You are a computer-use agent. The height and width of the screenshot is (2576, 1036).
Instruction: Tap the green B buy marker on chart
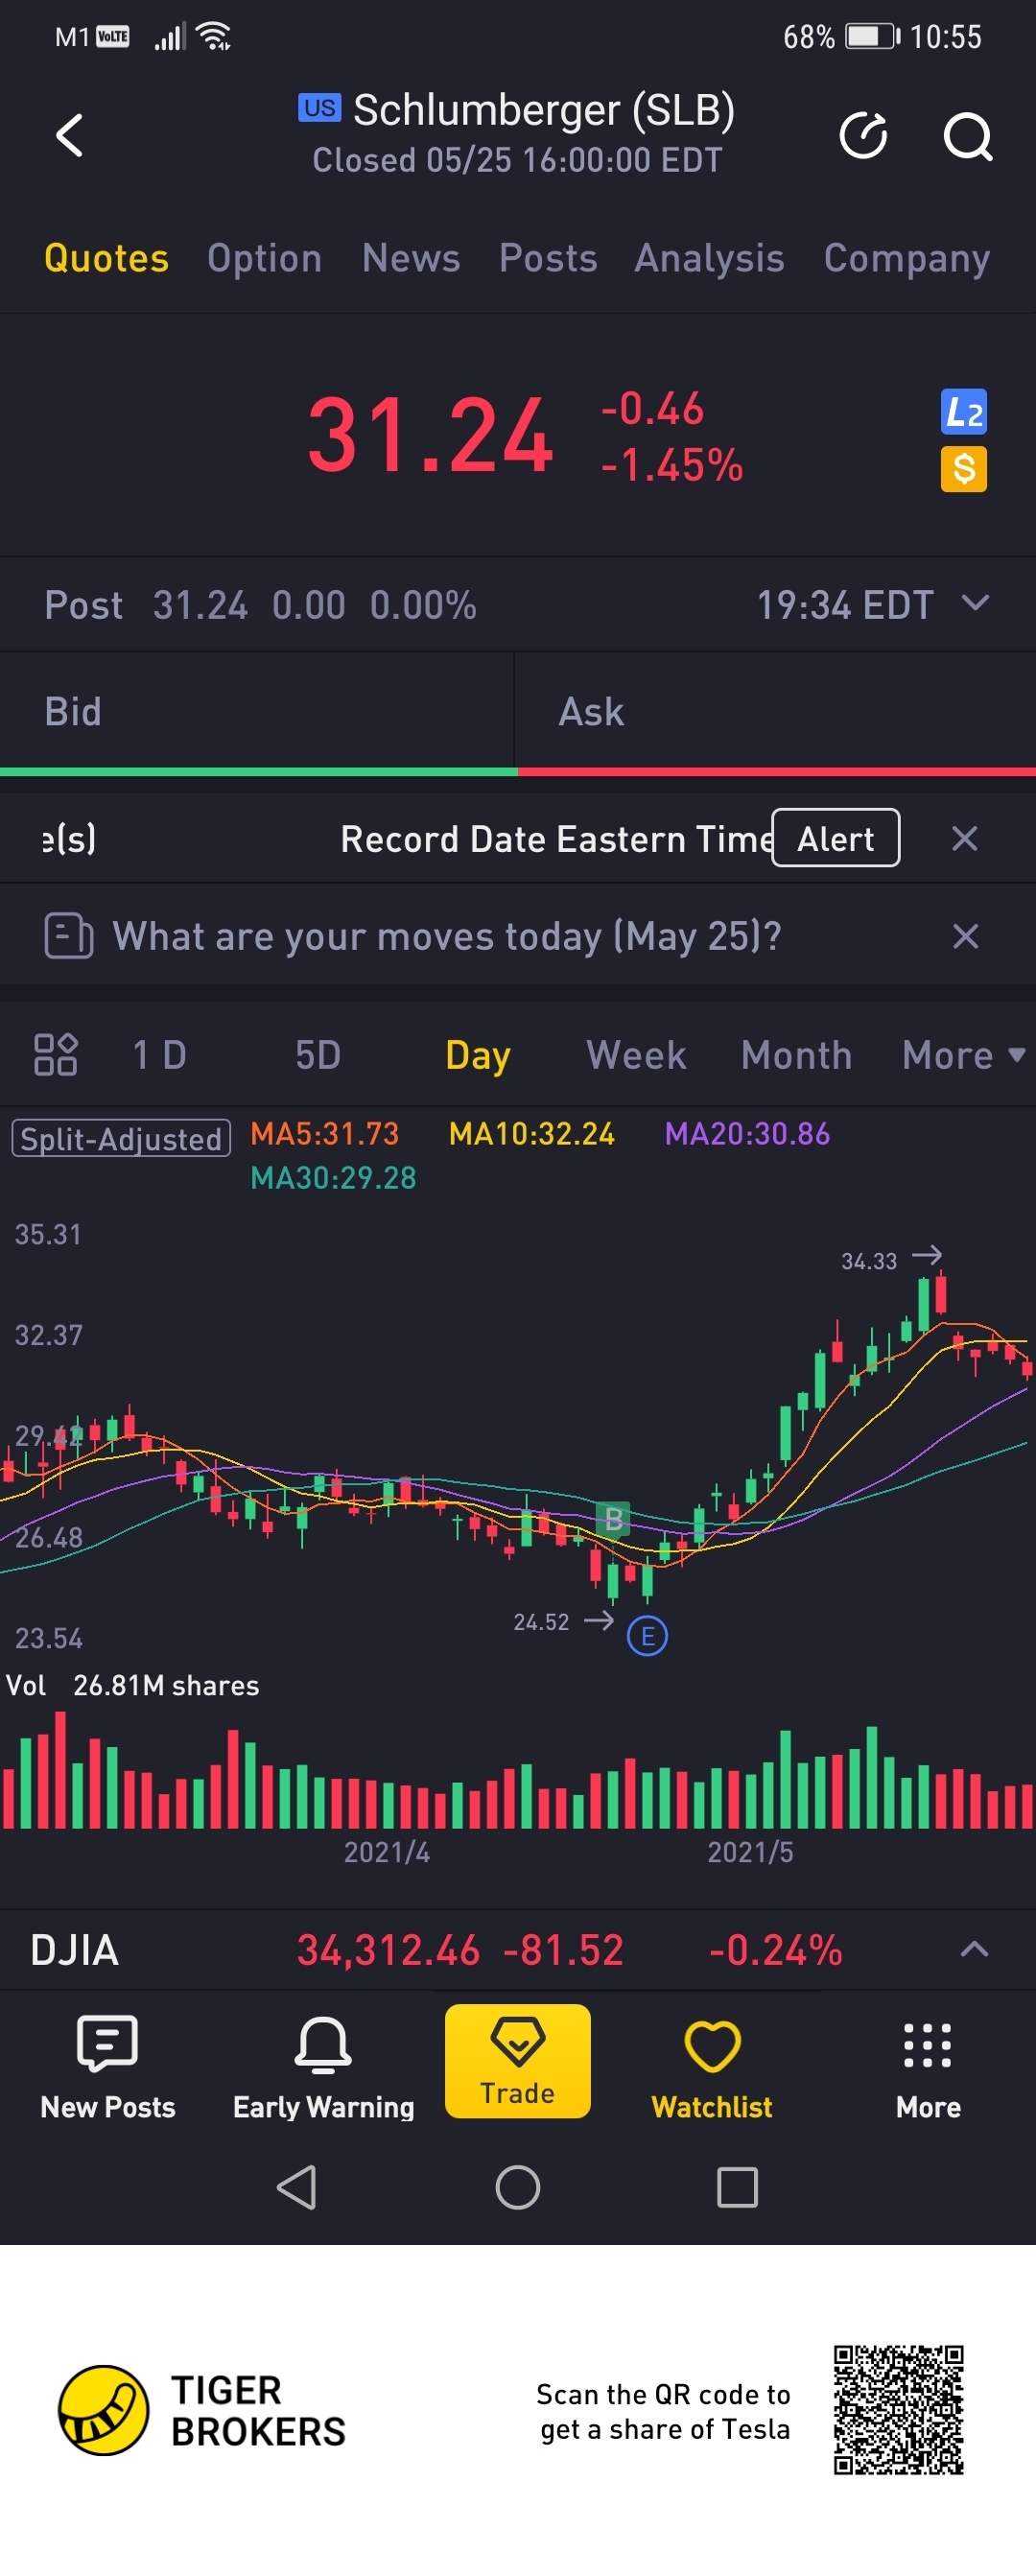click(x=613, y=1518)
